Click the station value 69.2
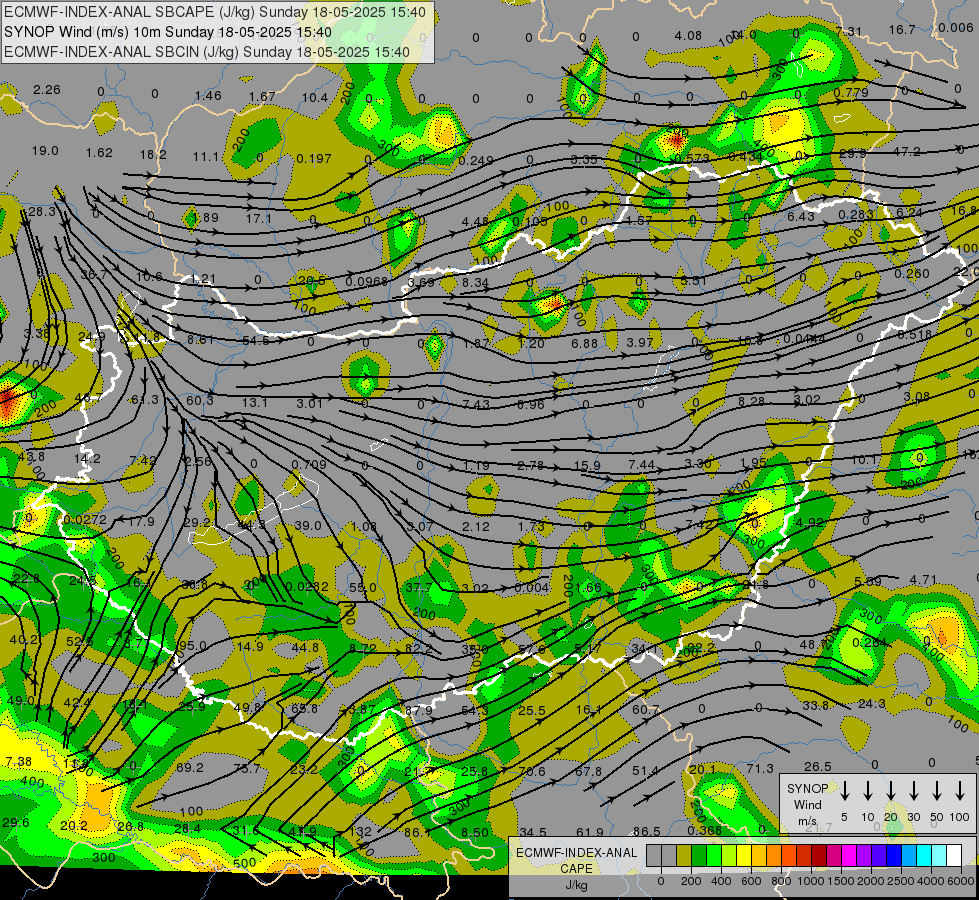The image size is (979, 900). 190,768
